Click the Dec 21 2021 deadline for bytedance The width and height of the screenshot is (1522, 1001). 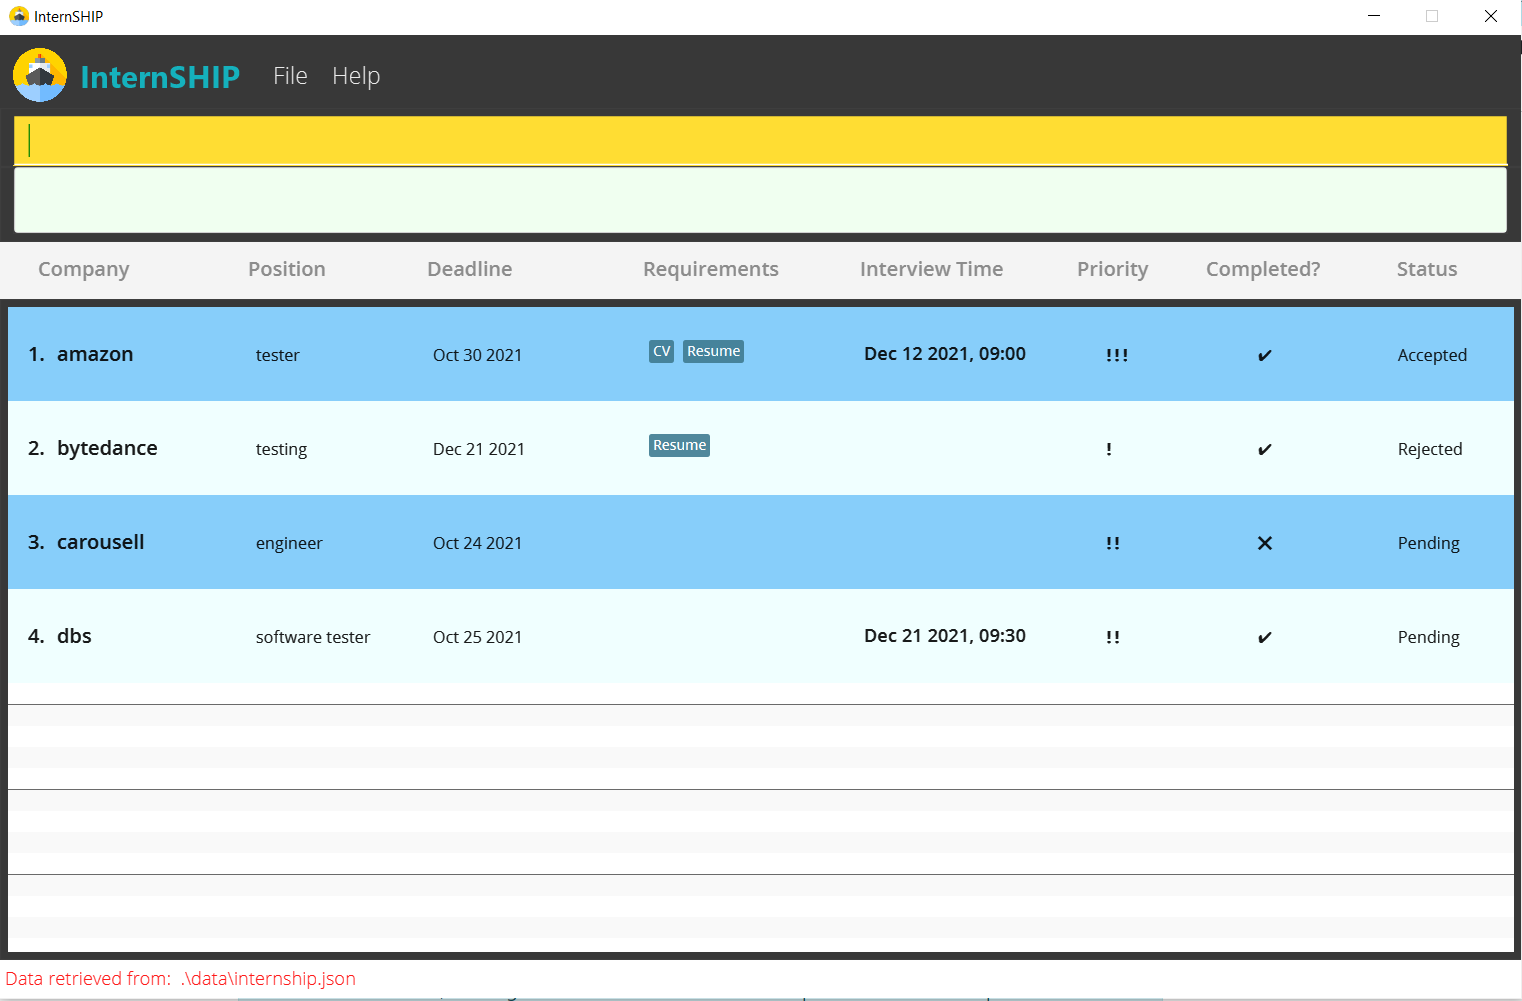[478, 449]
